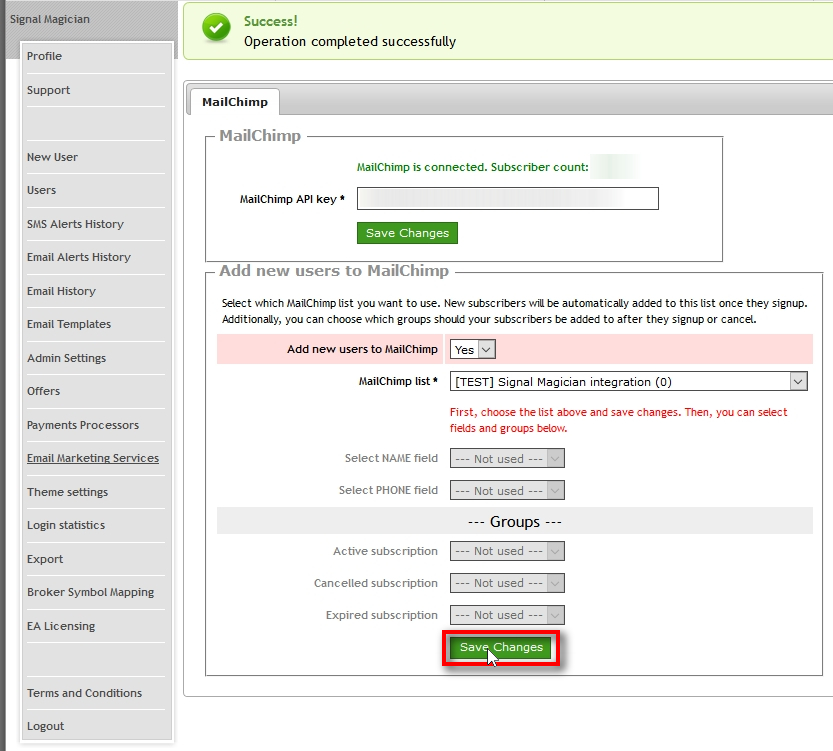Select Payments Processors from the sidebar
Image resolution: width=833 pixels, height=751 pixels.
tap(83, 425)
